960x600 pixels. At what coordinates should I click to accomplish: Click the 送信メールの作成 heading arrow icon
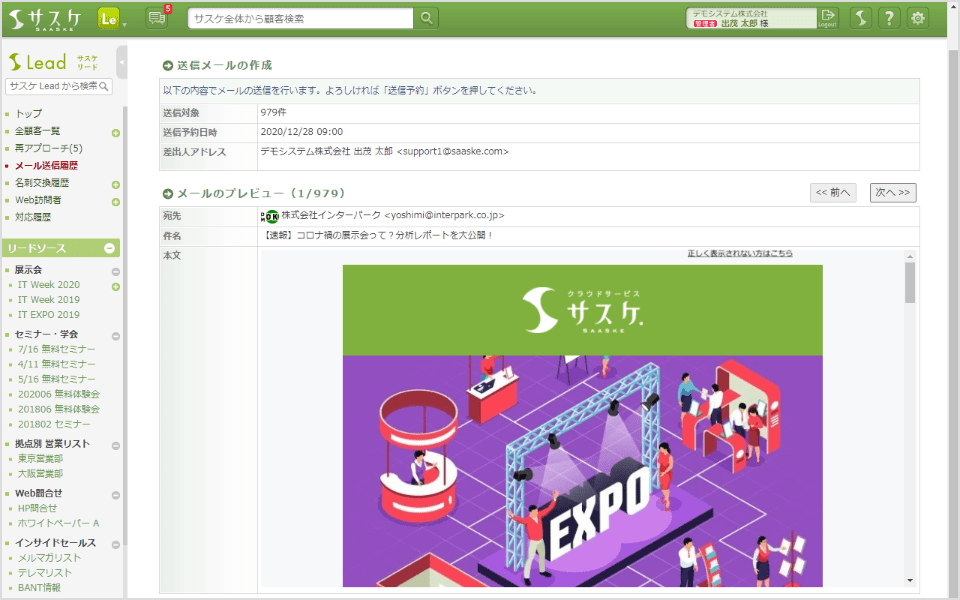(168, 66)
